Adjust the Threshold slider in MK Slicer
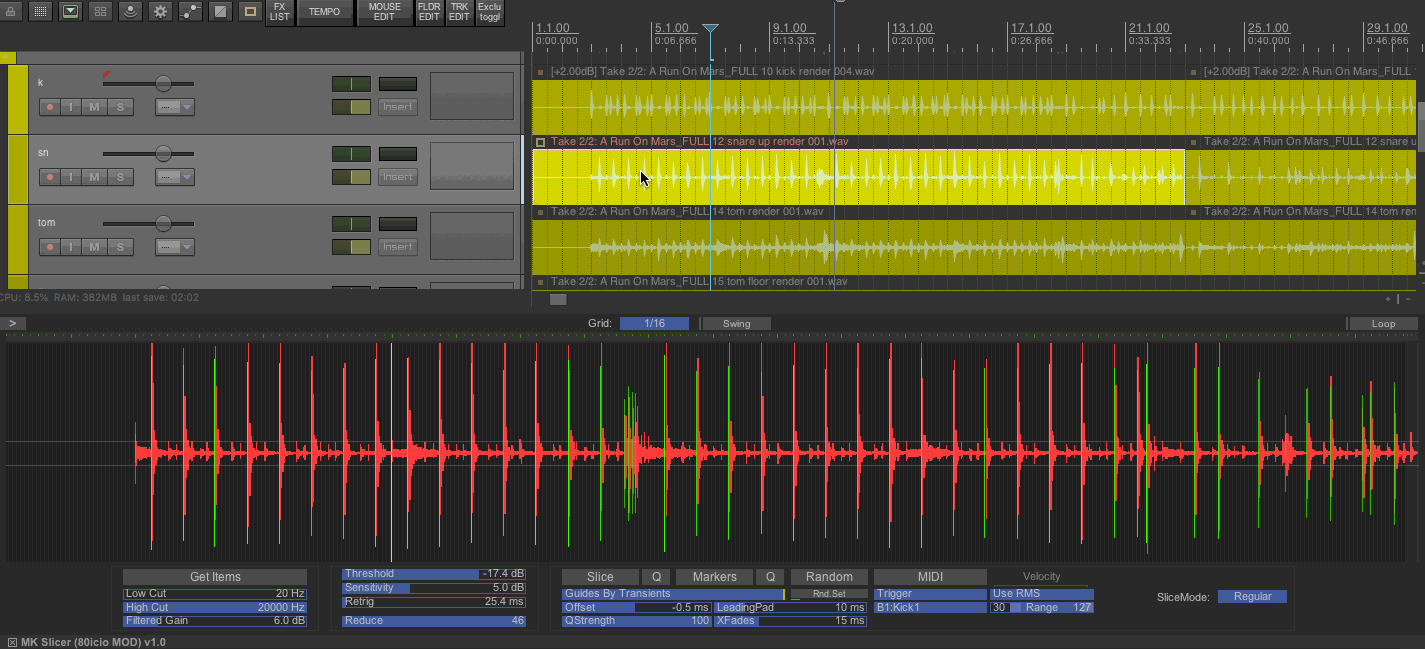Image resolution: width=1425 pixels, height=649 pixels. click(433, 574)
